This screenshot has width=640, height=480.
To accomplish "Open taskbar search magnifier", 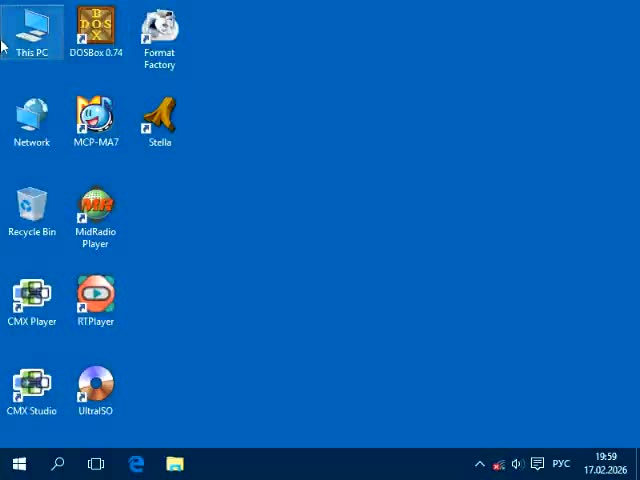I will click(x=58, y=464).
